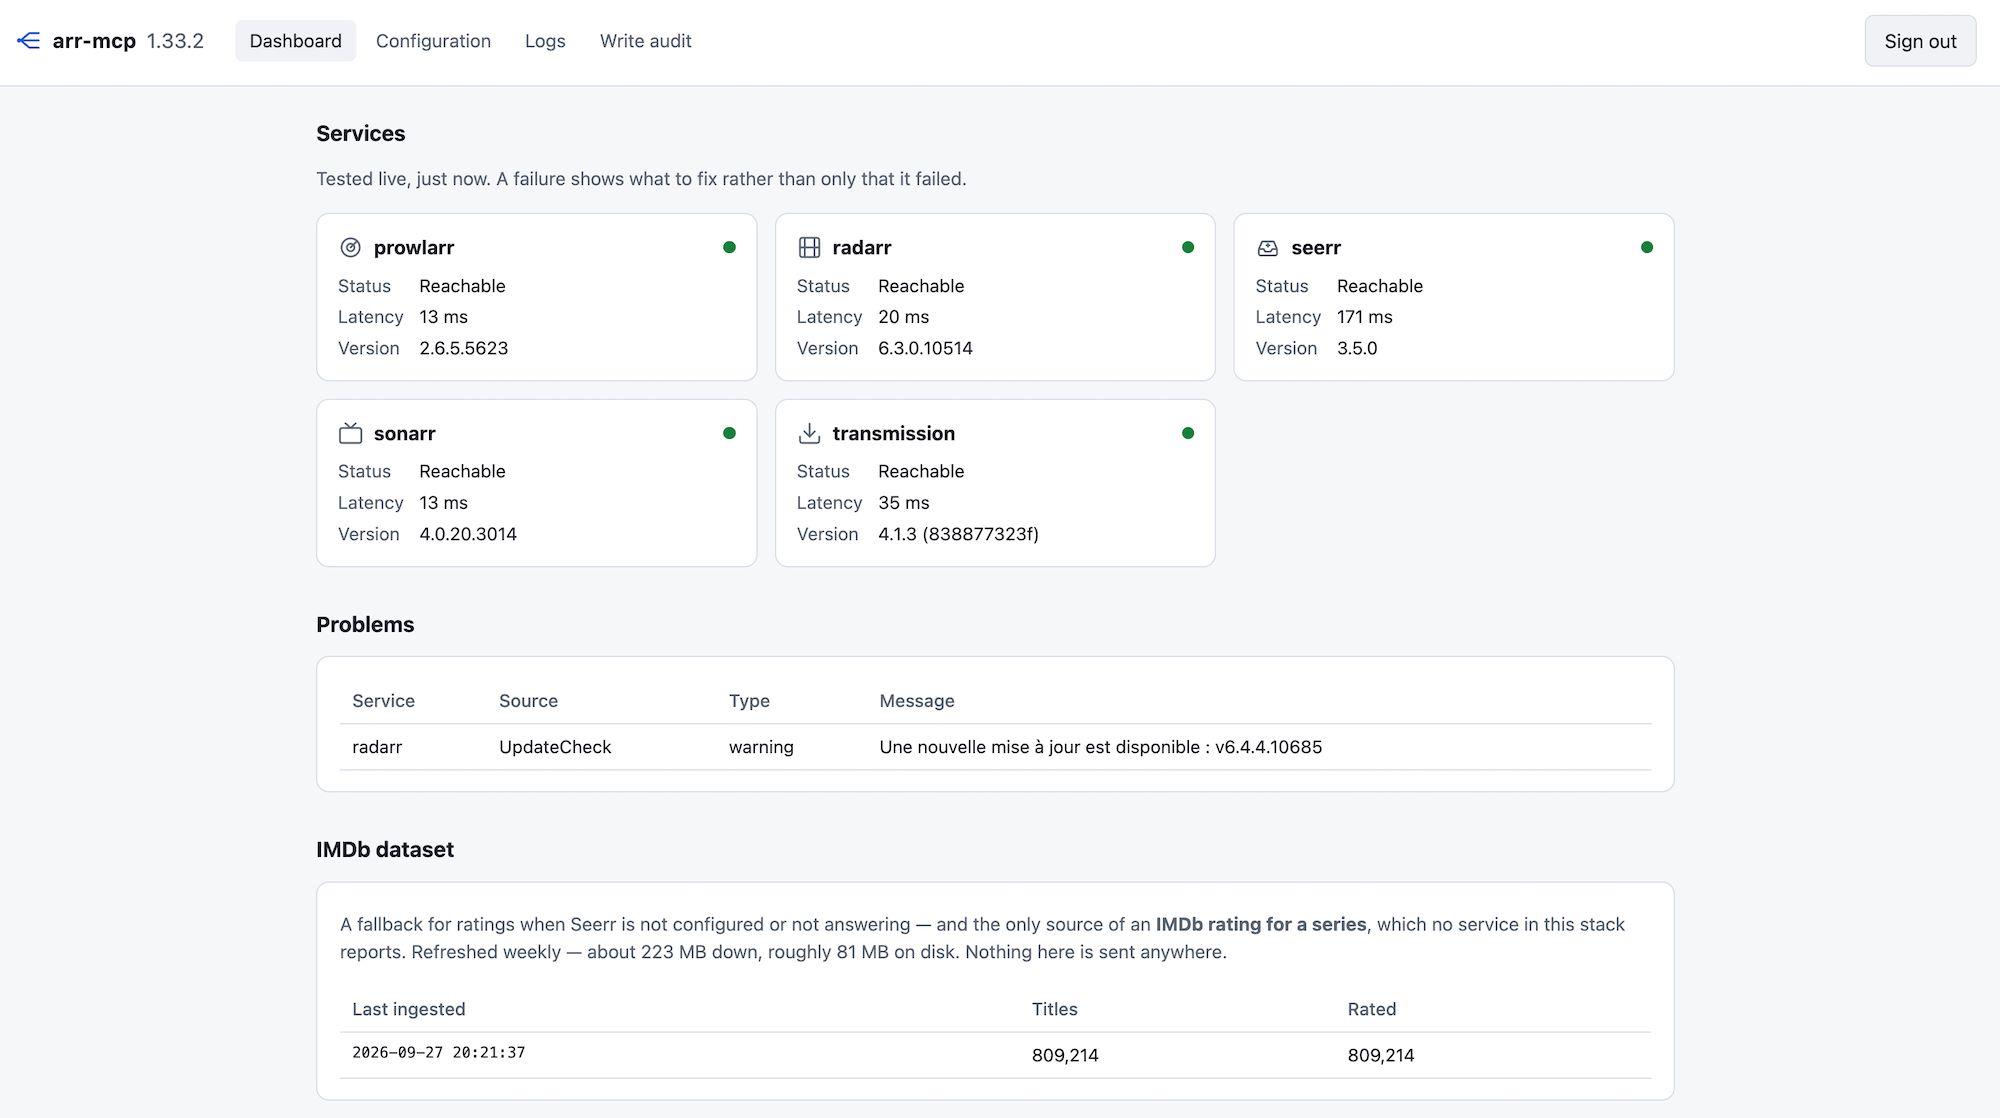The height and width of the screenshot is (1118, 2000).
Task: Click the sonarr TV icon
Action: [350, 433]
